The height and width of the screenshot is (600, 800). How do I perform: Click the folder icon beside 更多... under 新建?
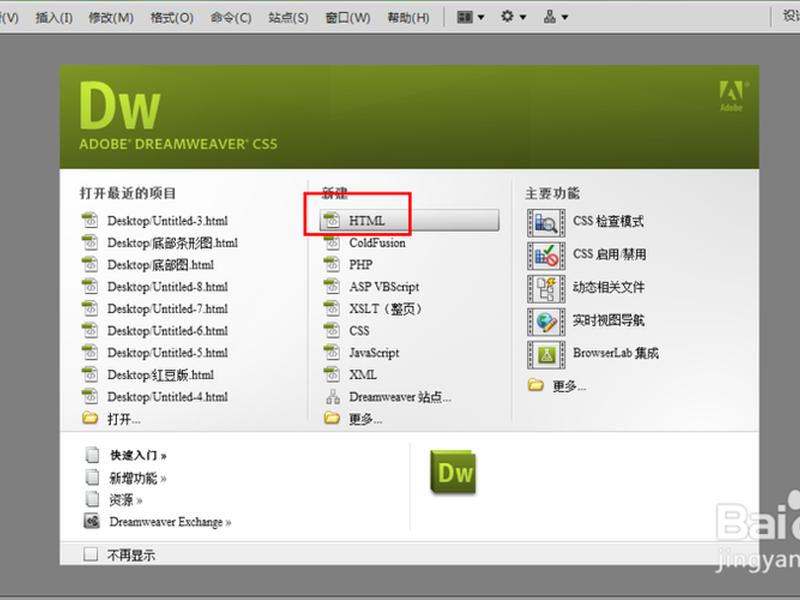pyautogui.click(x=332, y=418)
